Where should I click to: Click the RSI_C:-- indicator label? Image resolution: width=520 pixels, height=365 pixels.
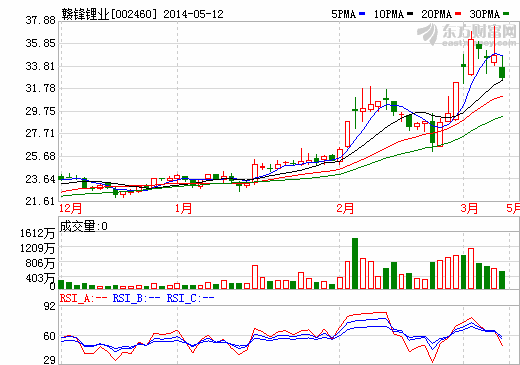191,298
